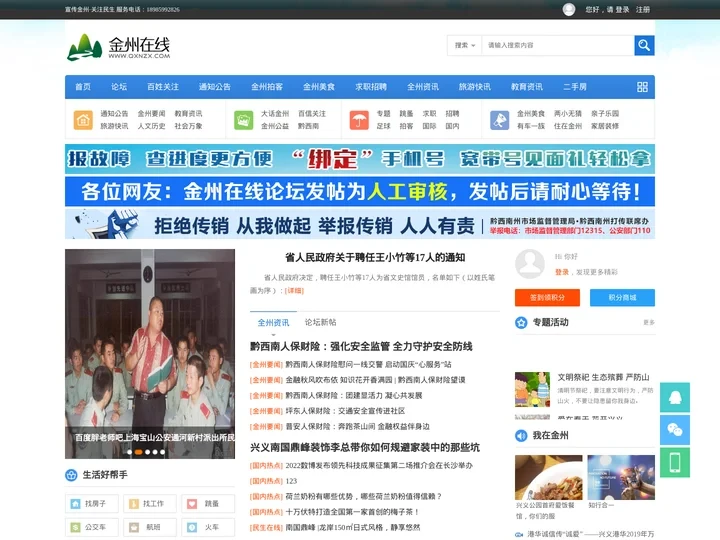Click the food dish photo thumbnail
This screenshot has width=720, height=540.
tap(549, 478)
